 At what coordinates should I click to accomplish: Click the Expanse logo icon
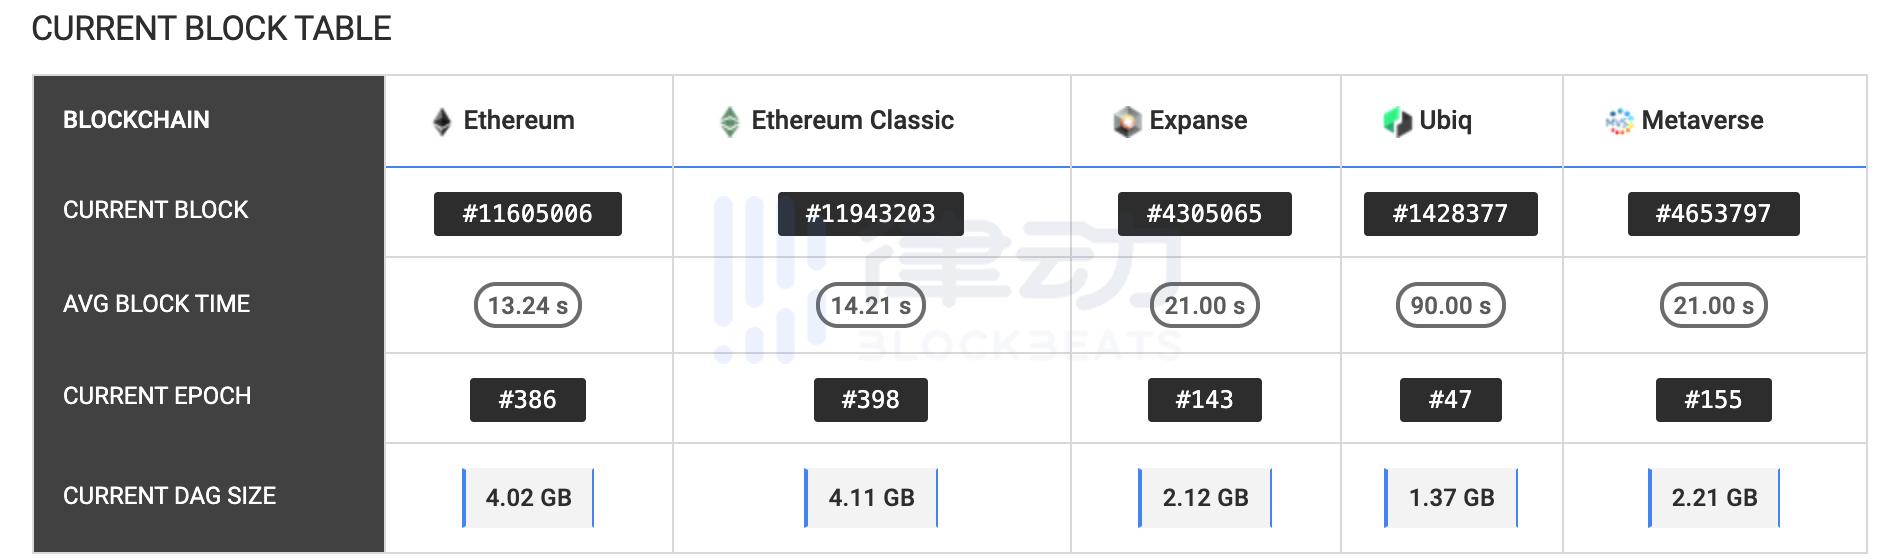(x=1127, y=122)
